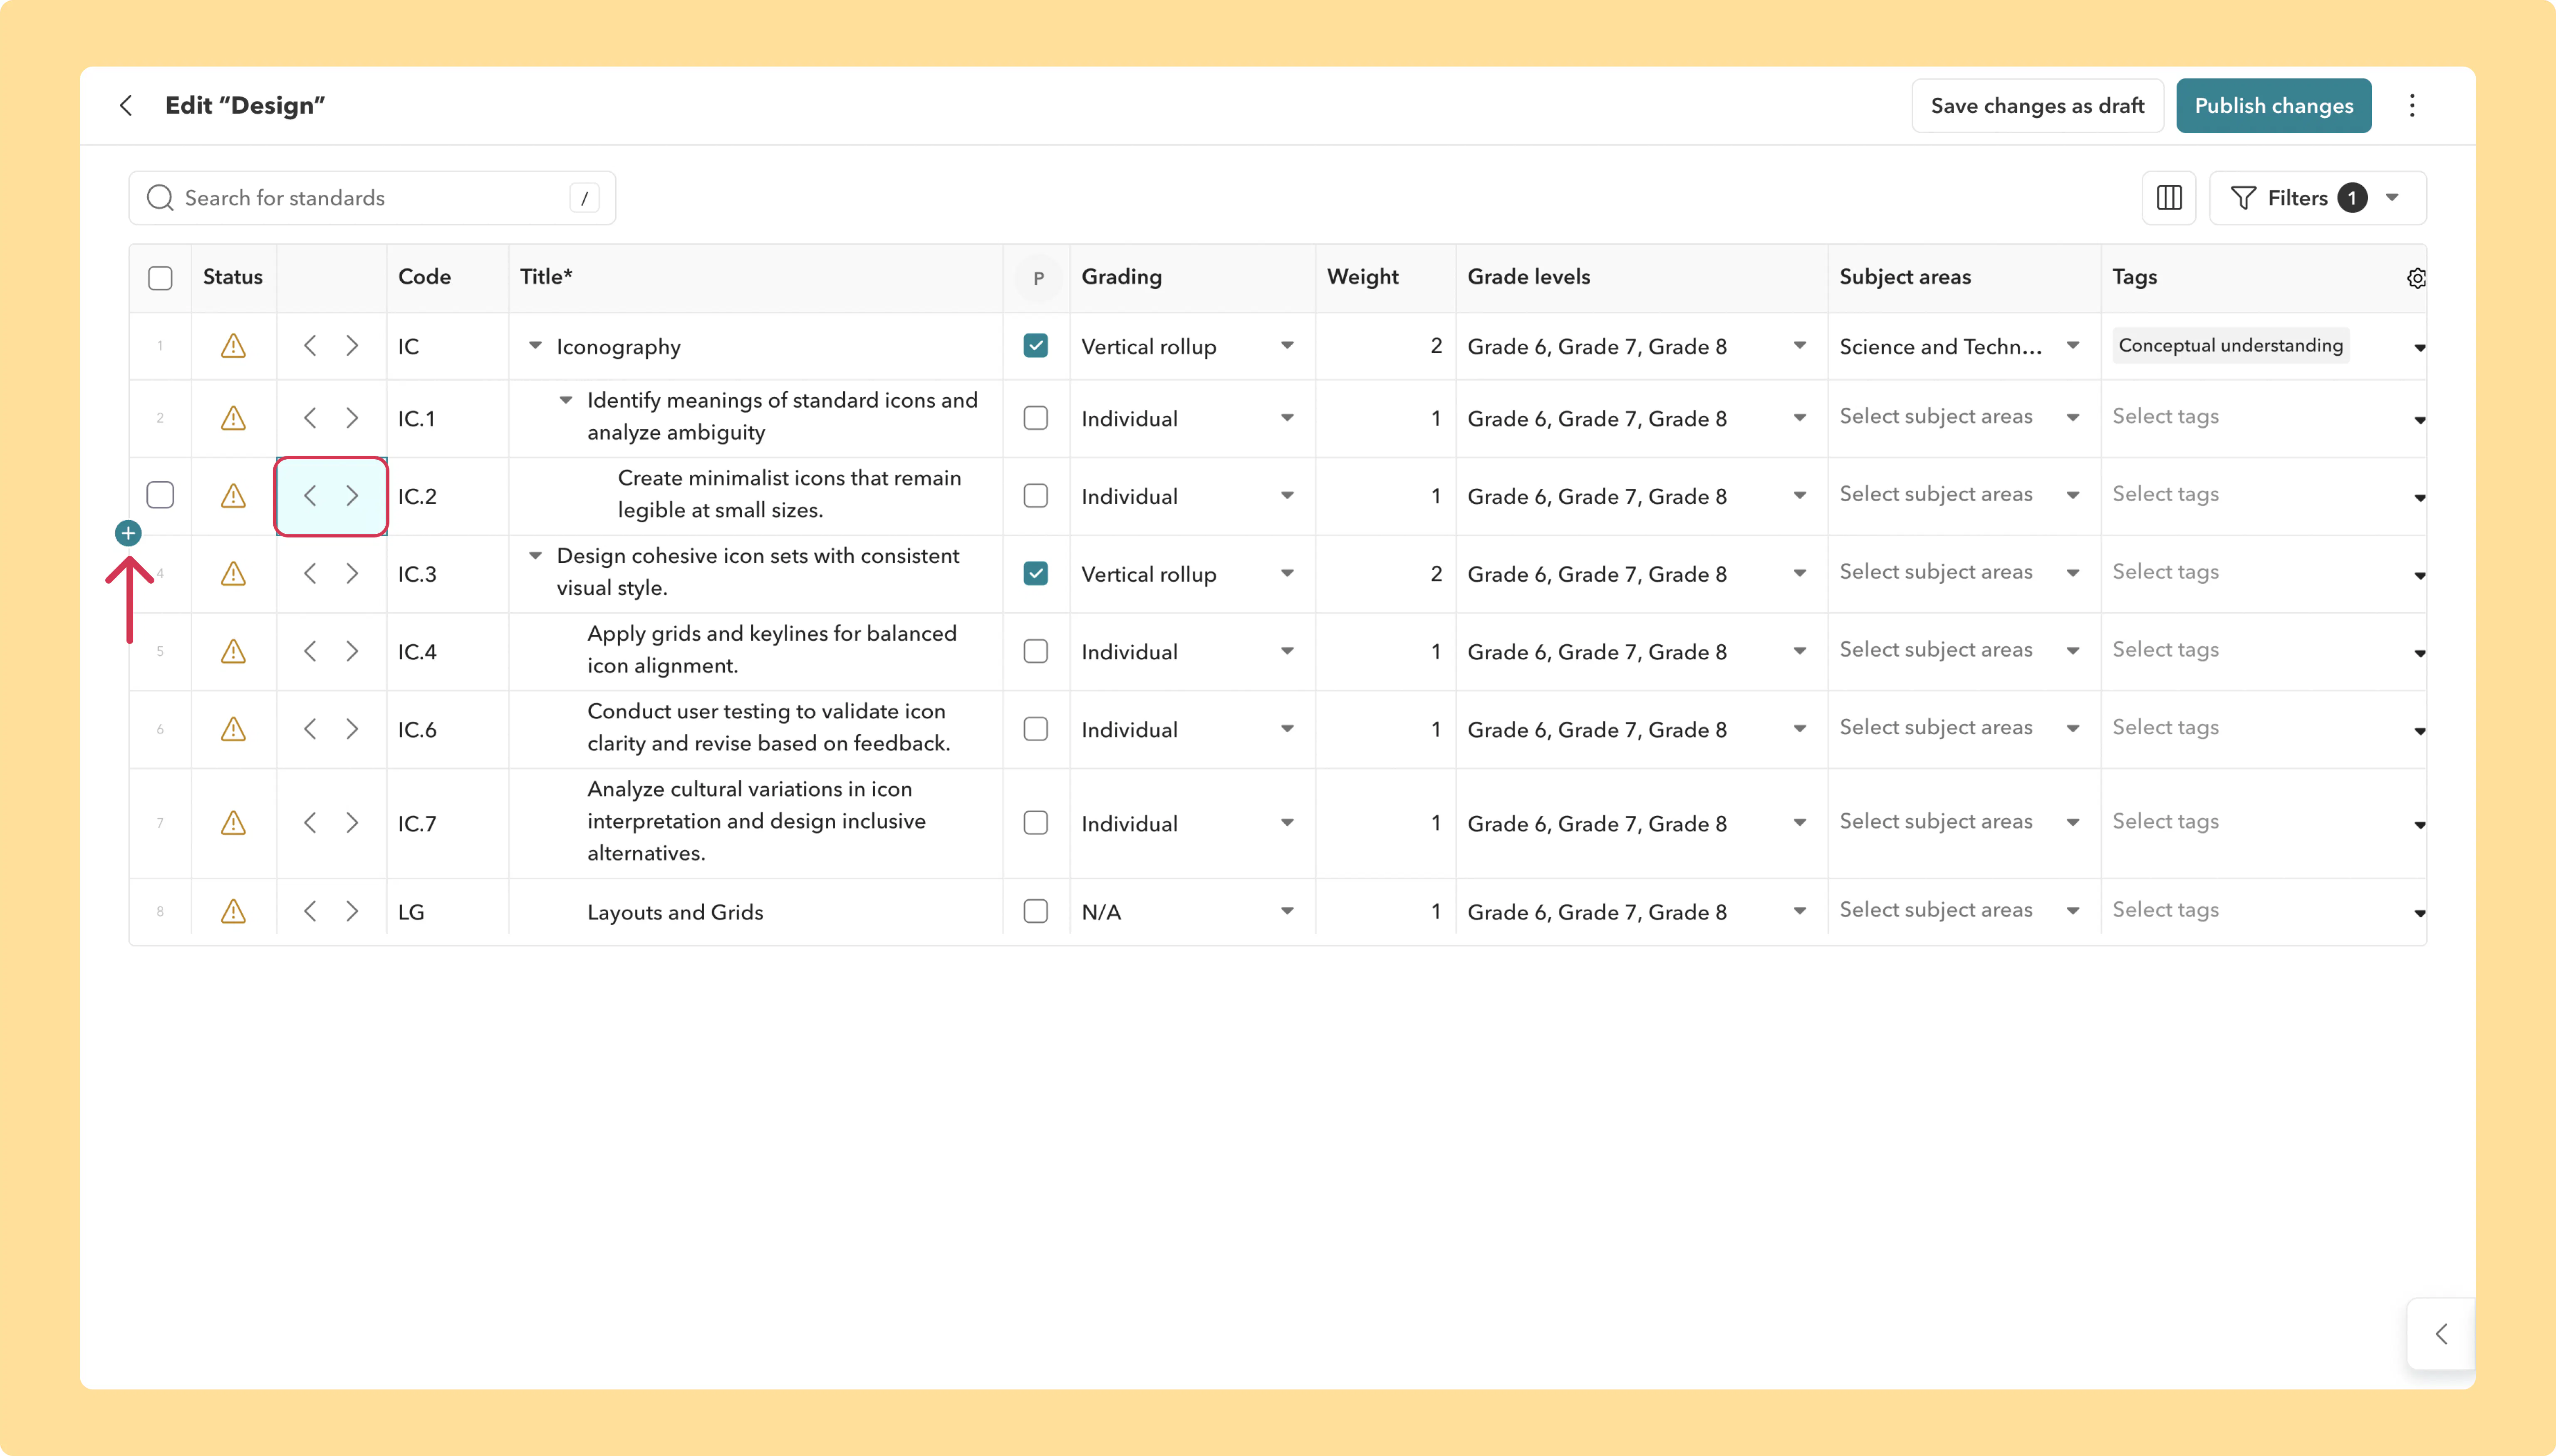This screenshot has width=2556, height=1456.
Task: Open the Filters dropdown
Action: coord(2317,198)
